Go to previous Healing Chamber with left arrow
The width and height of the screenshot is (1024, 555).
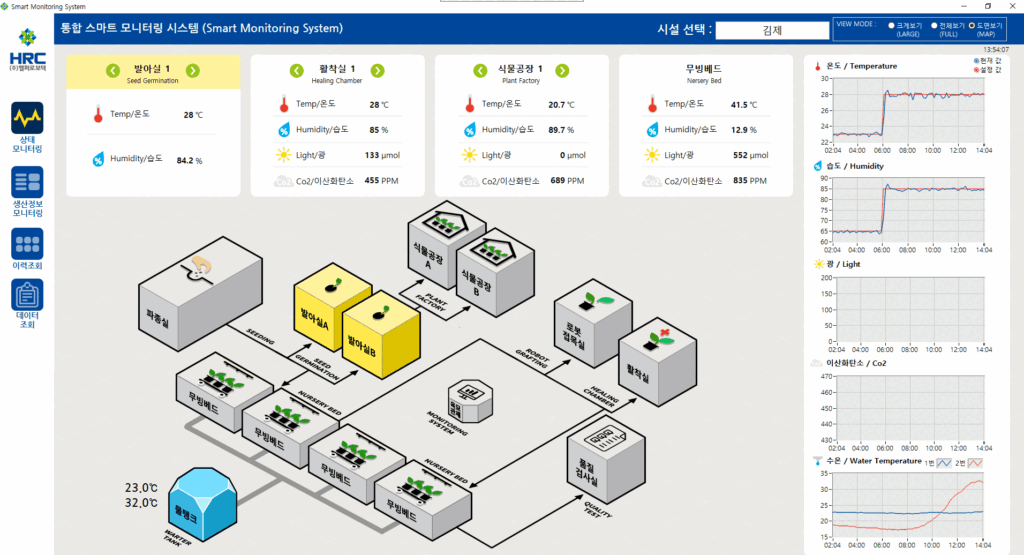[x=296, y=70]
